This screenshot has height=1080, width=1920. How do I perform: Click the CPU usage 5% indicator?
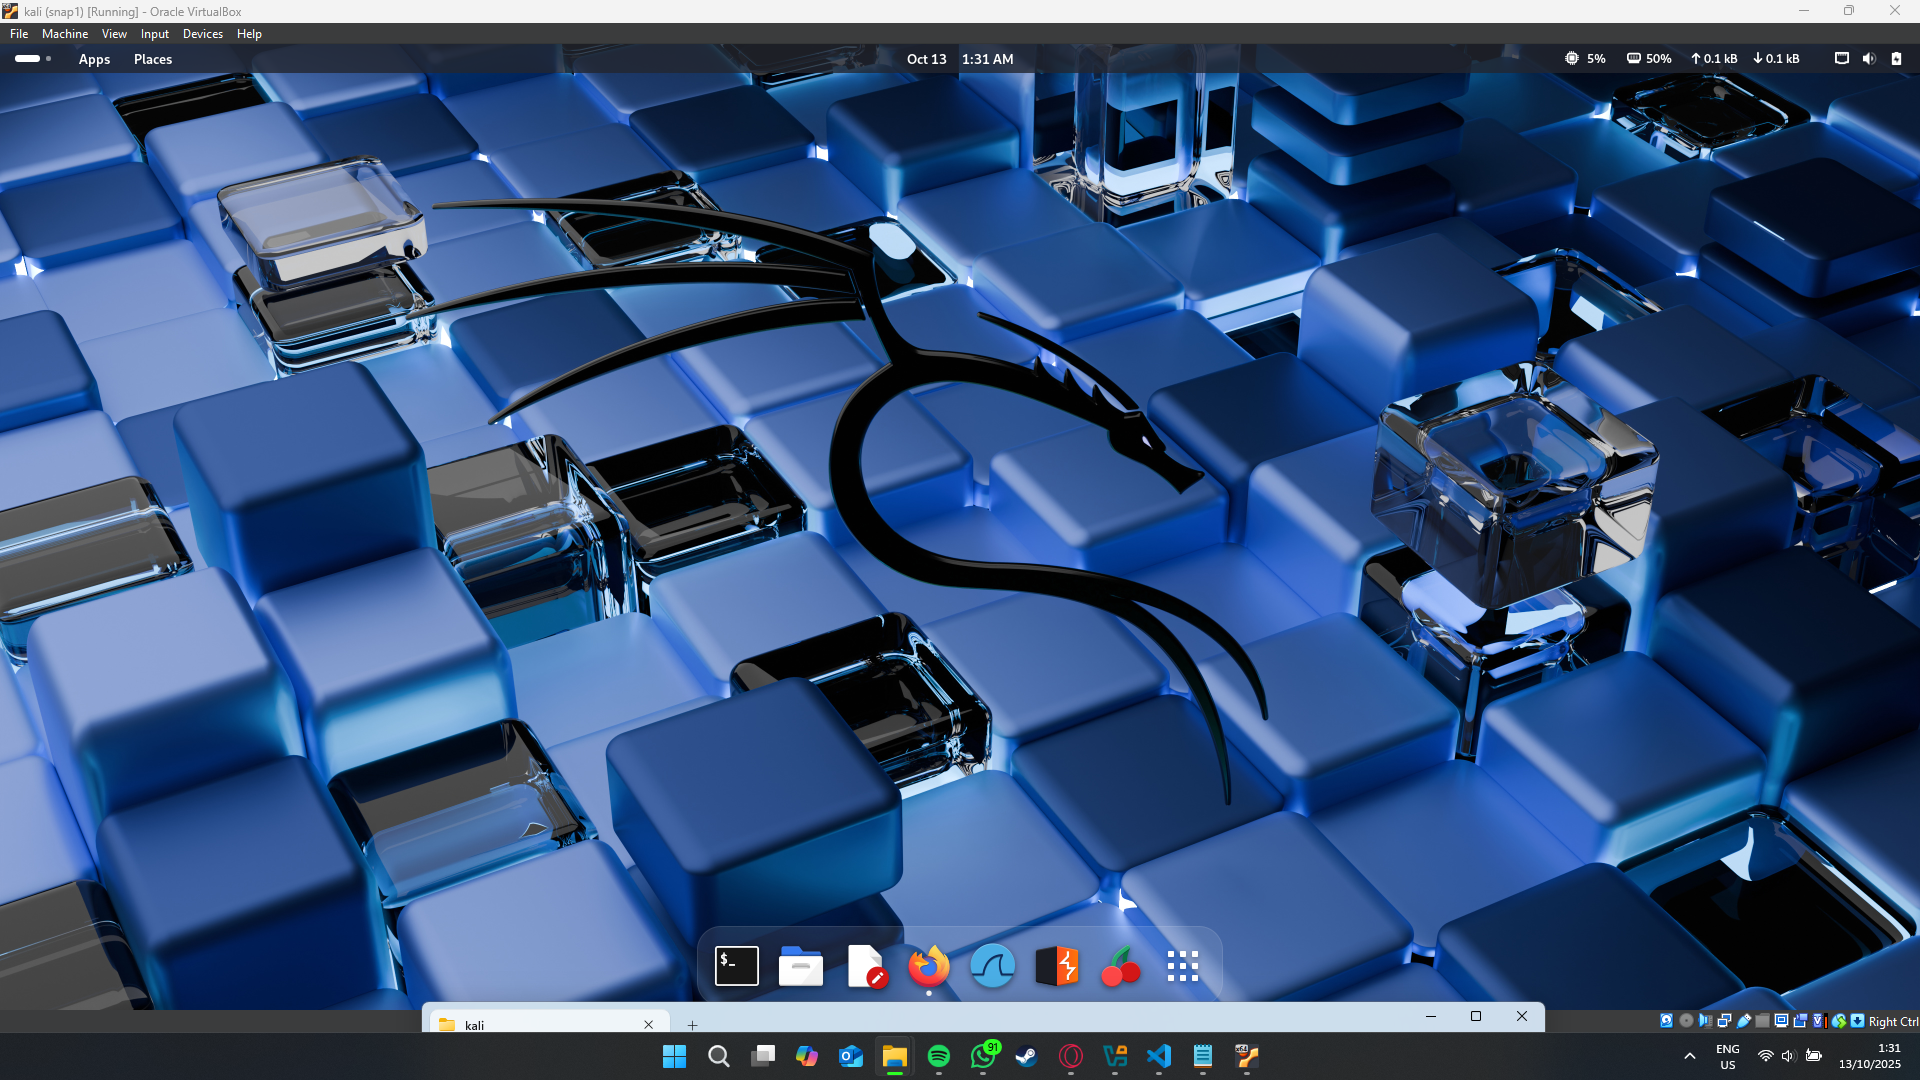[1585, 59]
